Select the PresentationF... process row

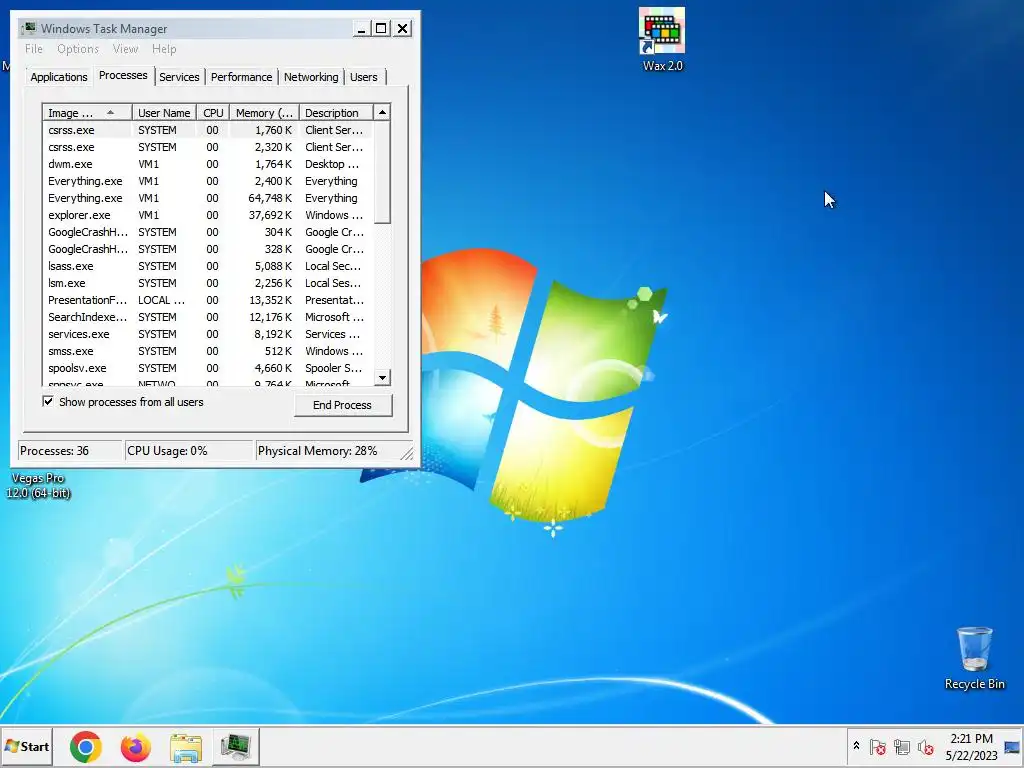coord(208,300)
